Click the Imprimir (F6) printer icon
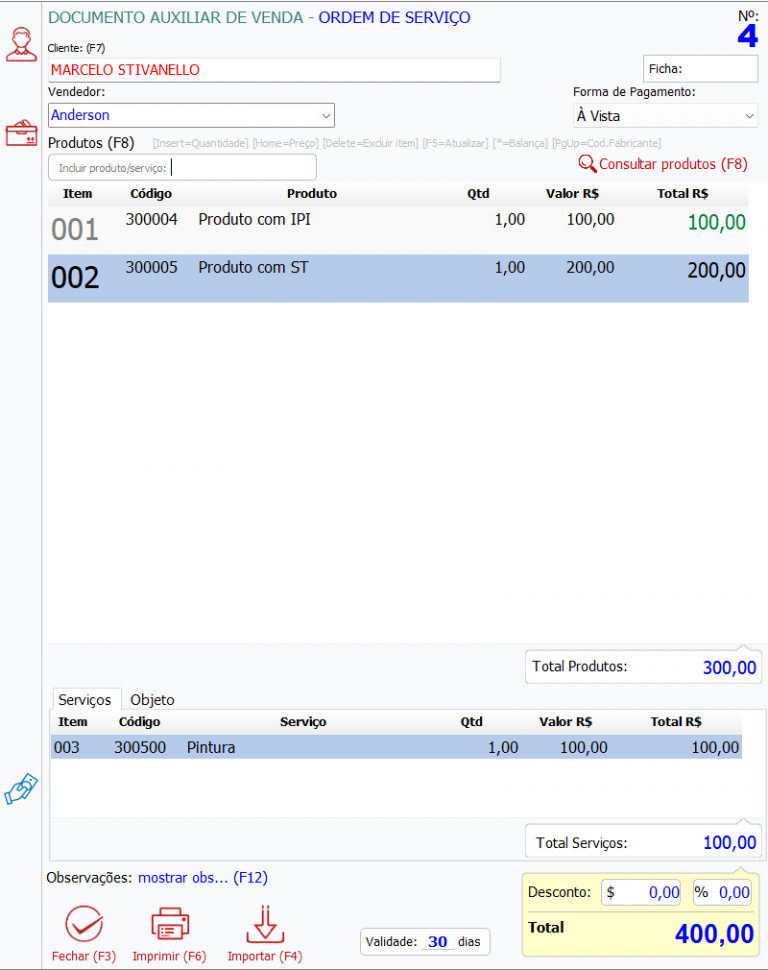 (x=169, y=925)
